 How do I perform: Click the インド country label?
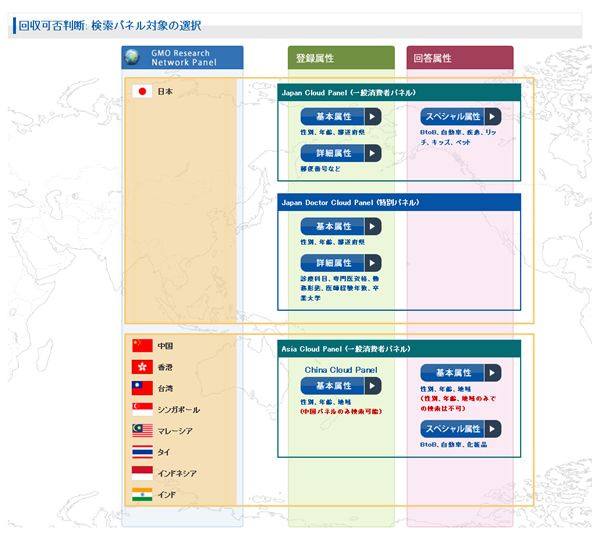click(x=167, y=494)
